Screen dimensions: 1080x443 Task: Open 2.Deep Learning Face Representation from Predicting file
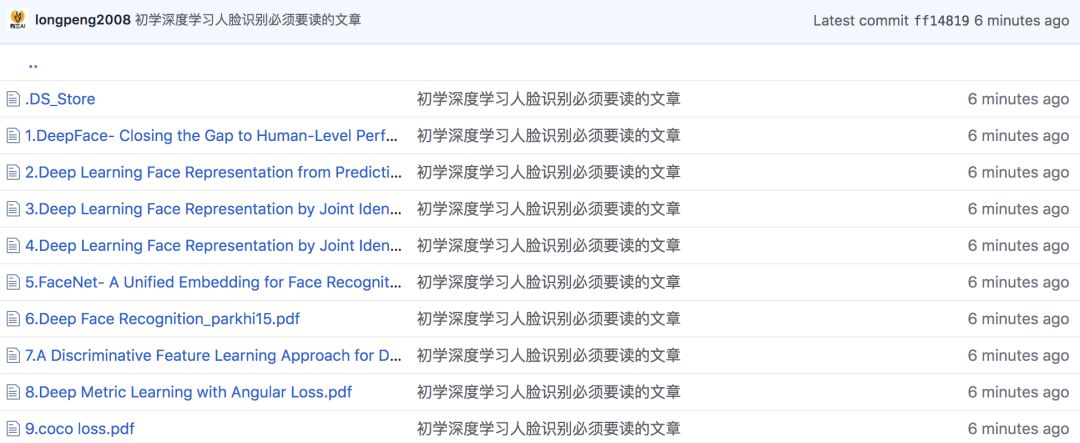(214, 172)
